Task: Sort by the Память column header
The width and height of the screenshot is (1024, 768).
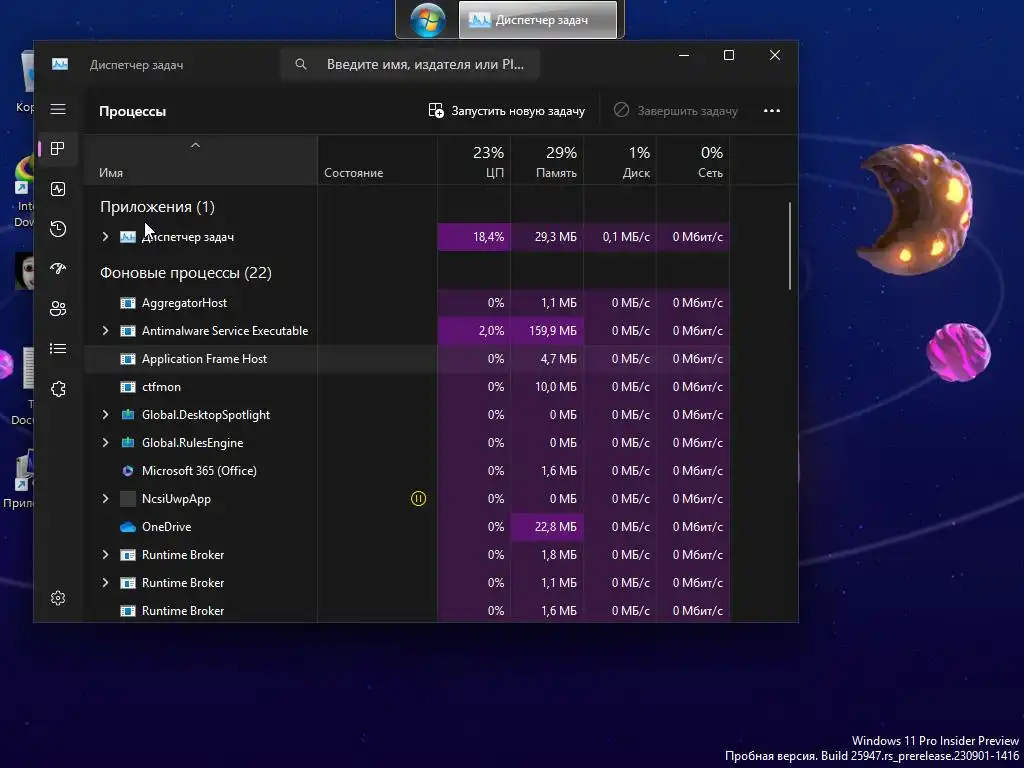Action: (x=547, y=161)
